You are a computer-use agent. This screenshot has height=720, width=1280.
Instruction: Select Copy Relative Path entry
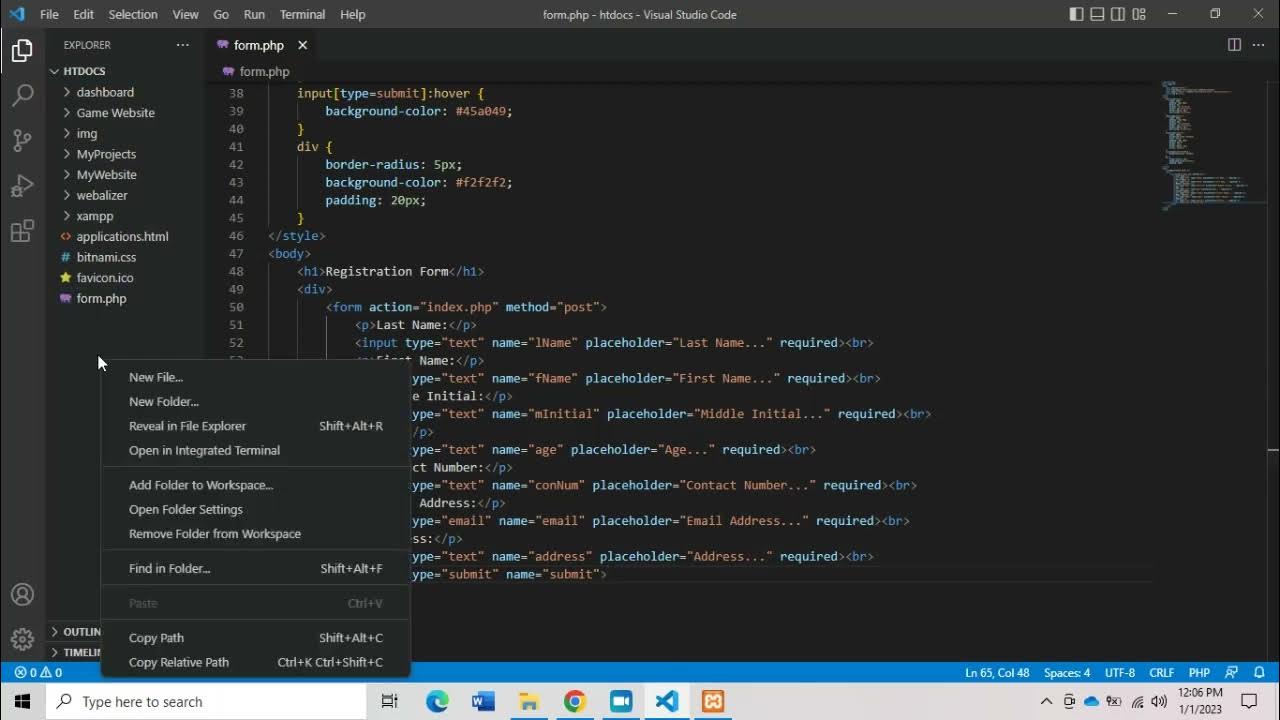pyautogui.click(x=255, y=662)
